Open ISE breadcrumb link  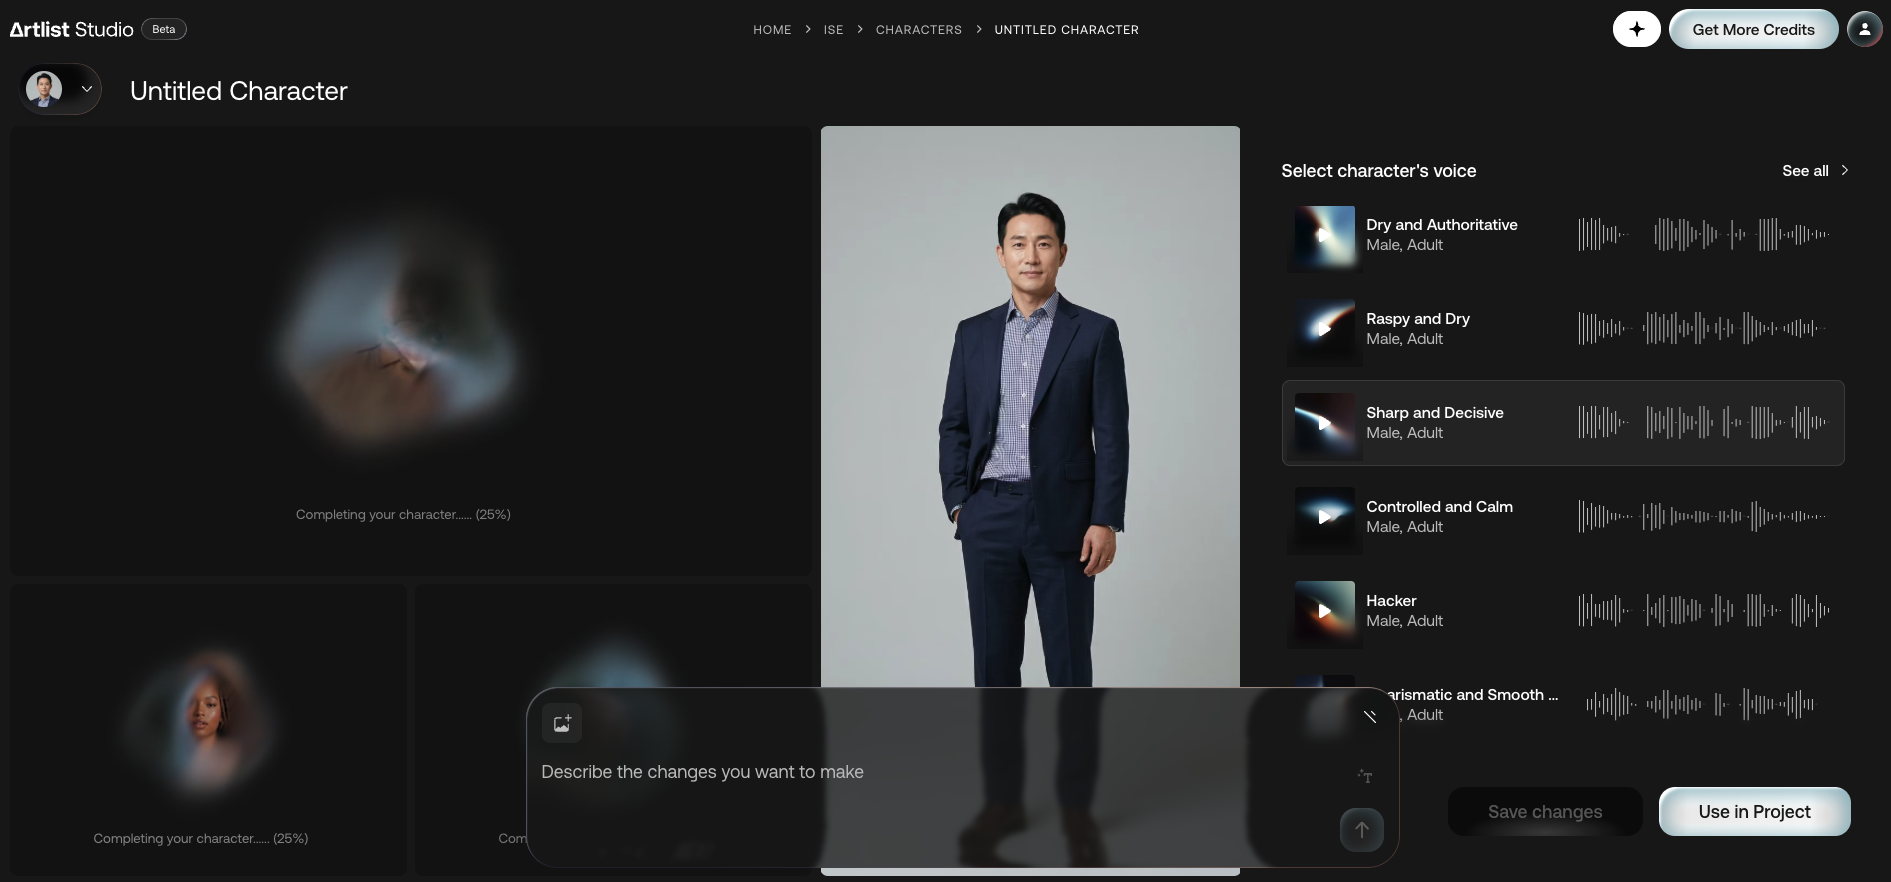click(x=834, y=30)
